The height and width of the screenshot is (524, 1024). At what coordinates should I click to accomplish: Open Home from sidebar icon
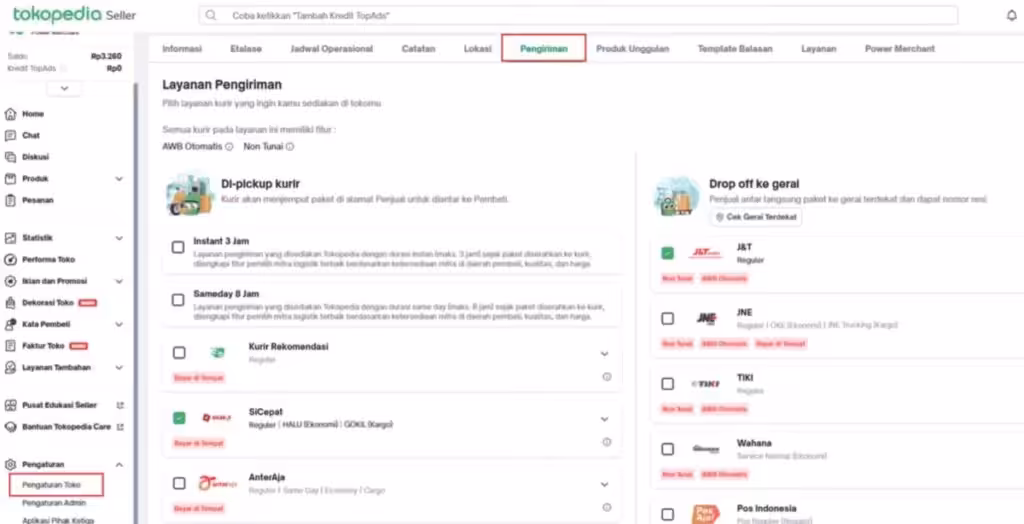(11, 114)
